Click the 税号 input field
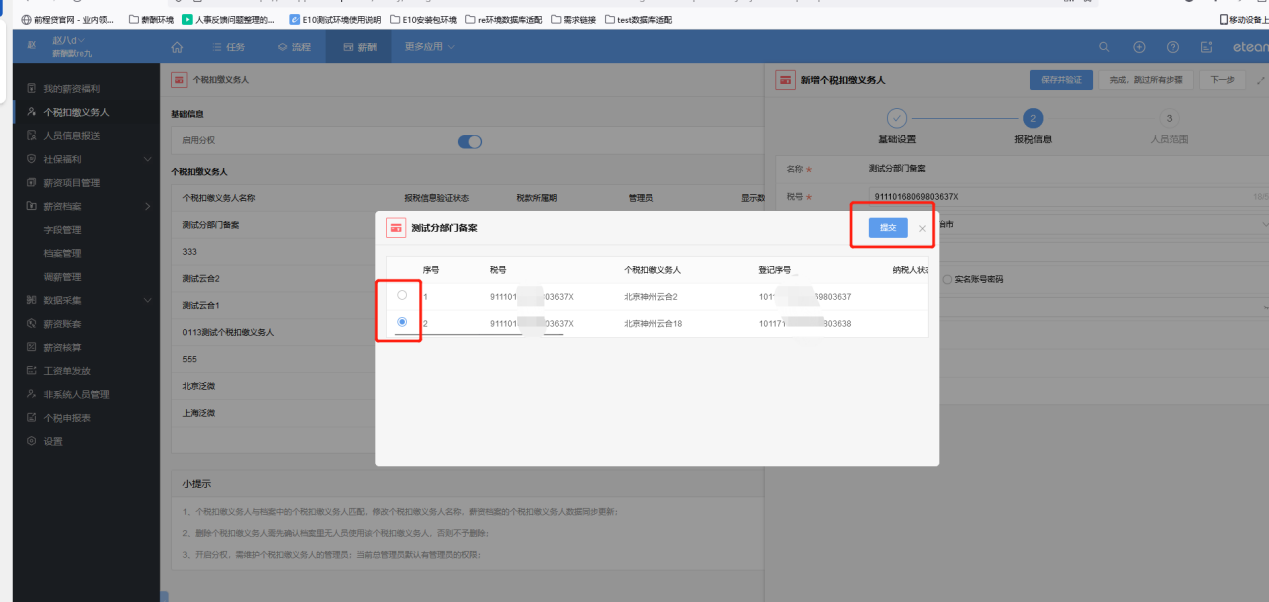Viewport: 1269px width, 602px height. (x=1070, y=196)
